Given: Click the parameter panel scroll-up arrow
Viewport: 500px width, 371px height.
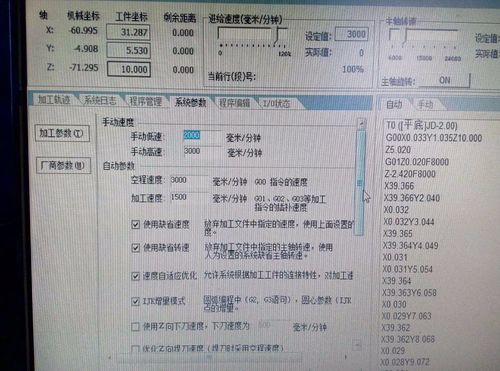Looking at the screenshot, I should (361, 123).
